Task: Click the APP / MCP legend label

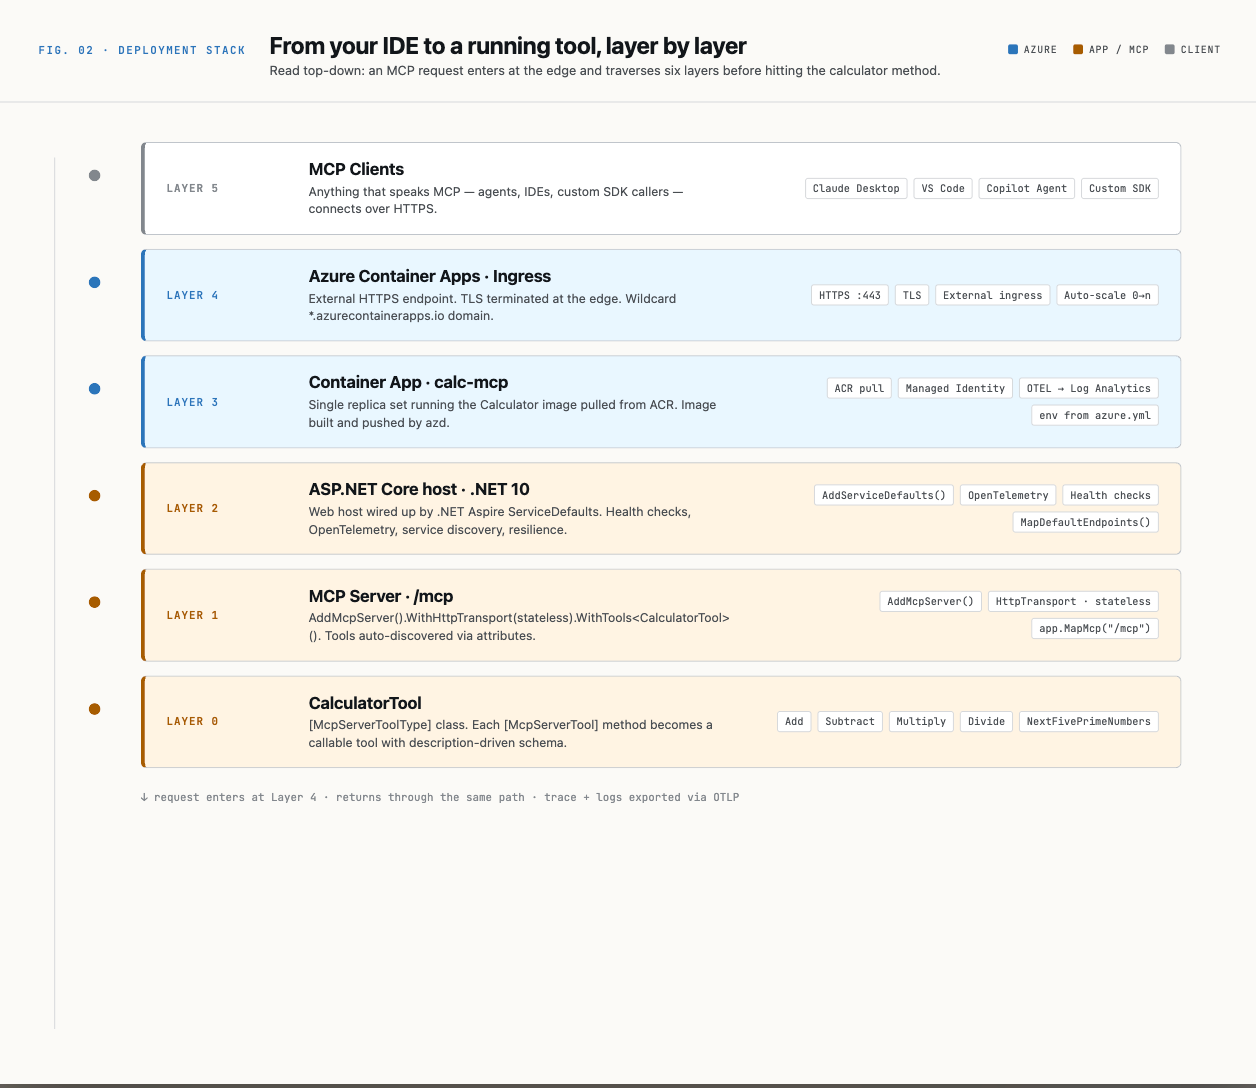Action: click(x=1119, y=49)
